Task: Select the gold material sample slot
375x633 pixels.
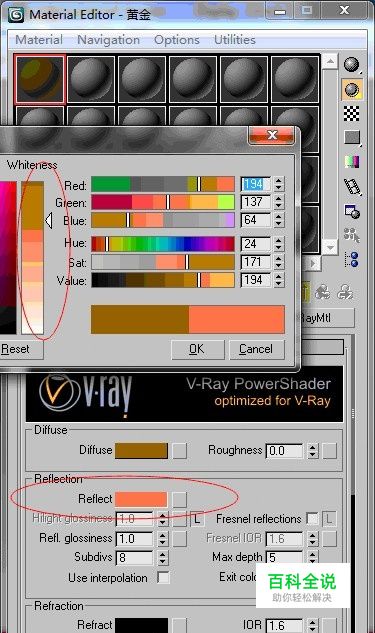Action: 40,79
